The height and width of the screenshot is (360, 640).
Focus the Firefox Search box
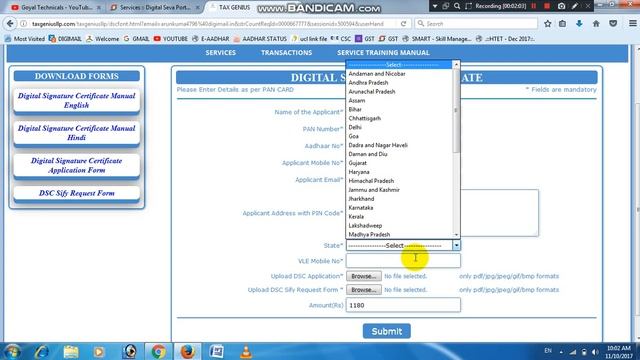click(x=476, y=24)
